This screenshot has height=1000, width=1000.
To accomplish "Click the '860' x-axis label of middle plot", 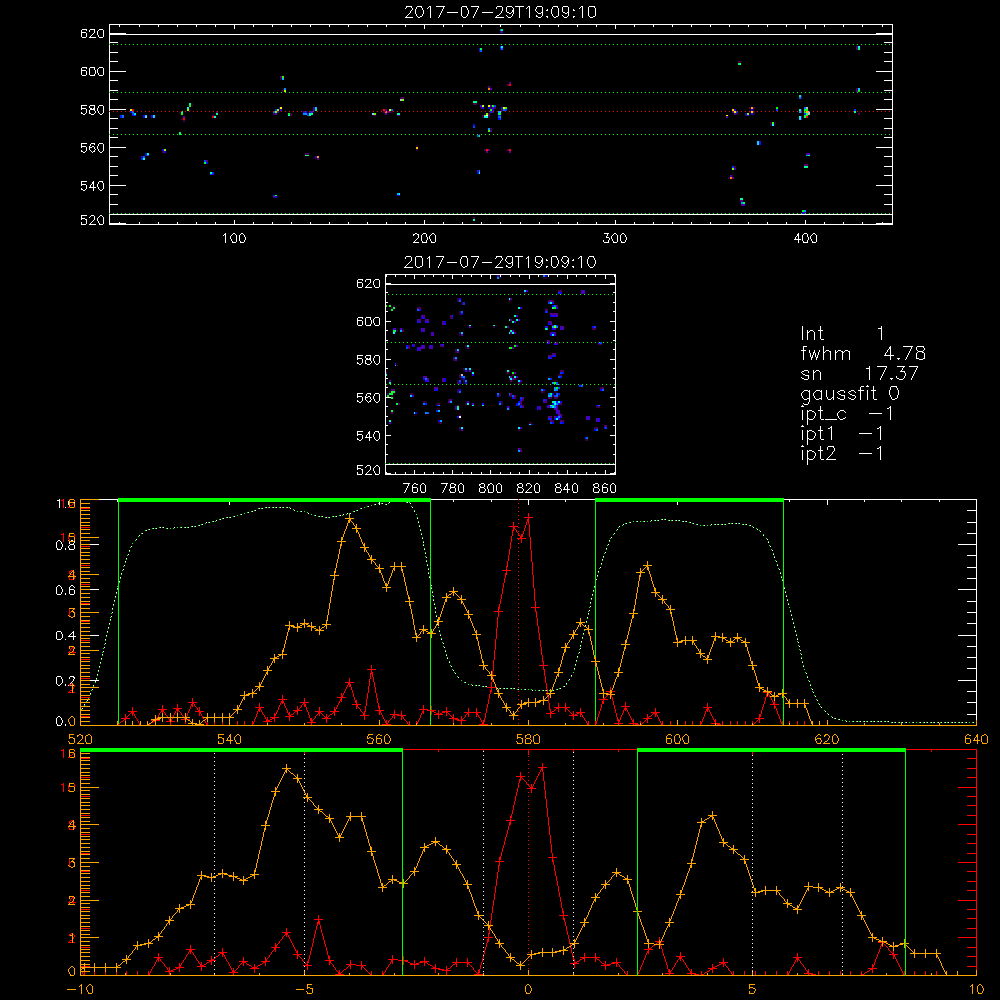I will coord(605,489).
